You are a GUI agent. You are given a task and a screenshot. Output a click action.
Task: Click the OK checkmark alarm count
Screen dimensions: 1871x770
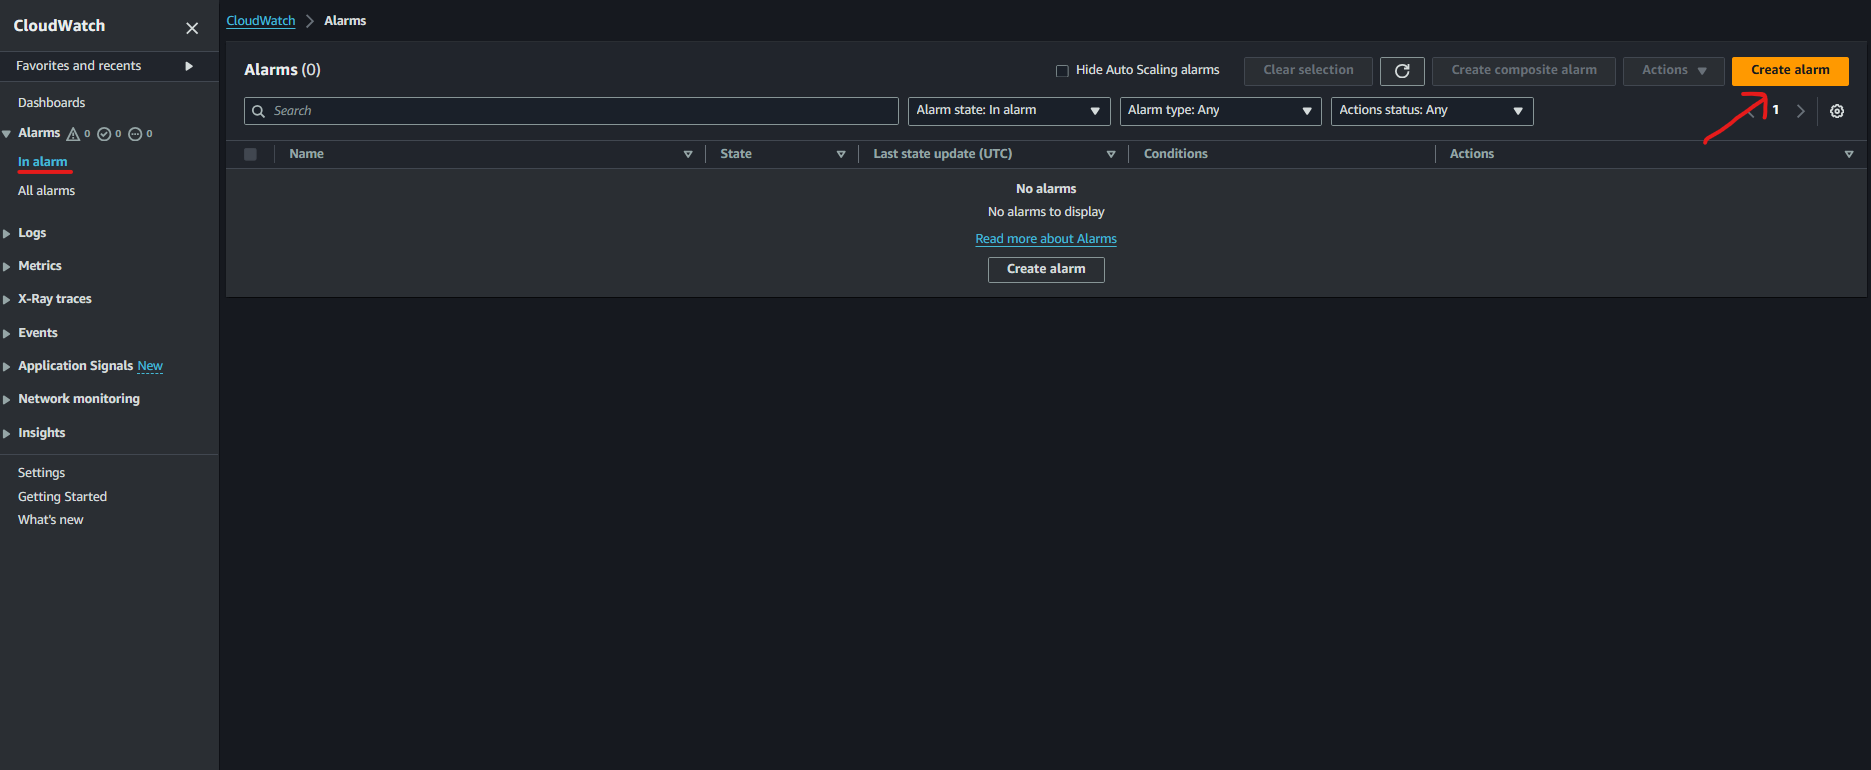coord(109,133)
